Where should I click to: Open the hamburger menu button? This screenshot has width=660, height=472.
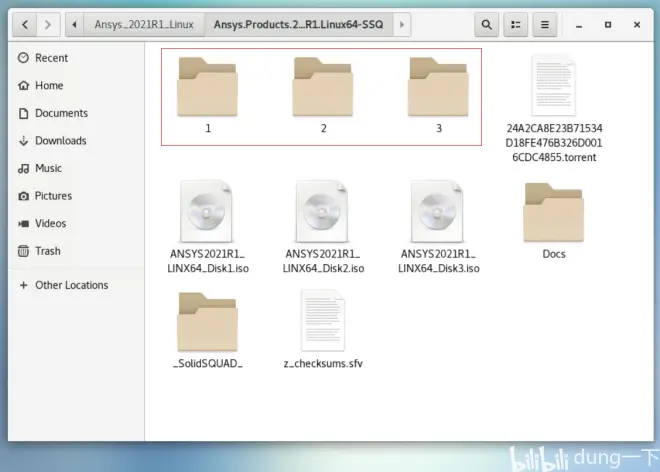pos(545,25)
